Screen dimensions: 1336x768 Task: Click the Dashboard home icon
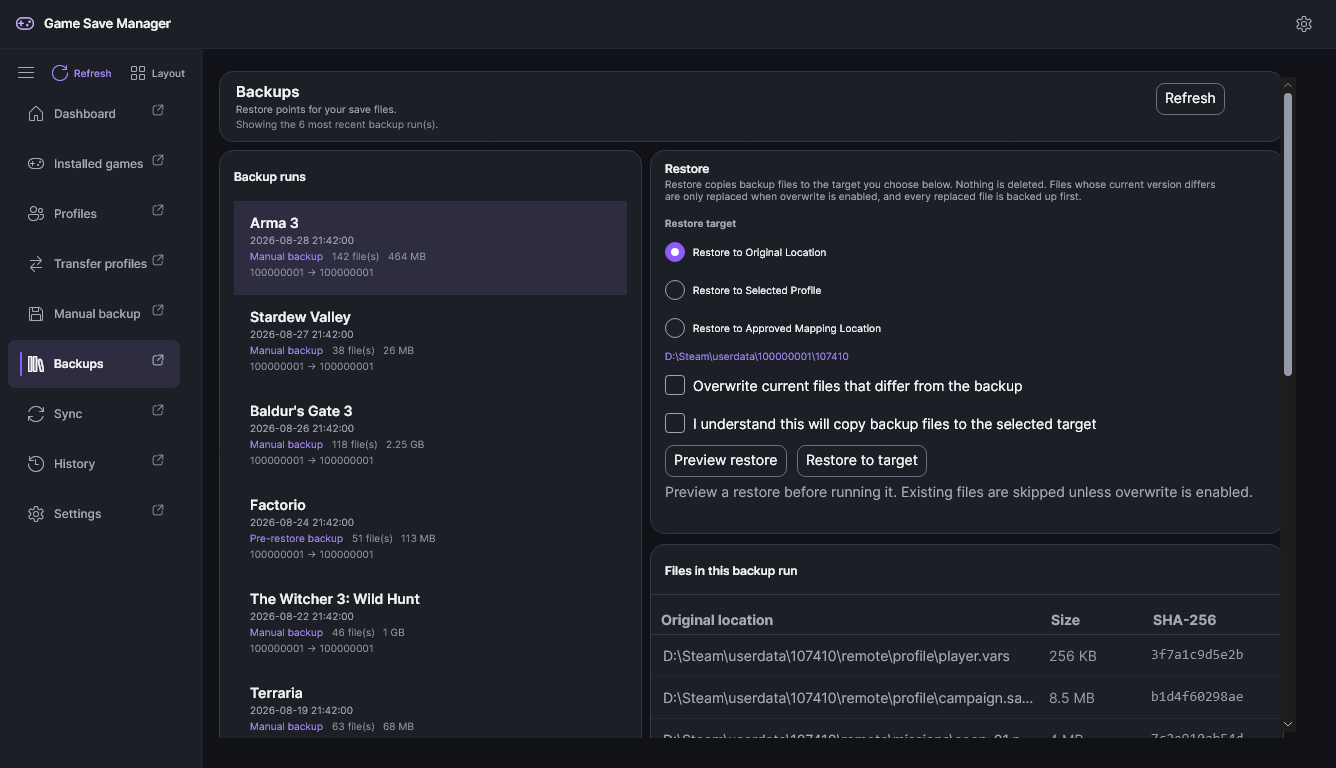36,113
